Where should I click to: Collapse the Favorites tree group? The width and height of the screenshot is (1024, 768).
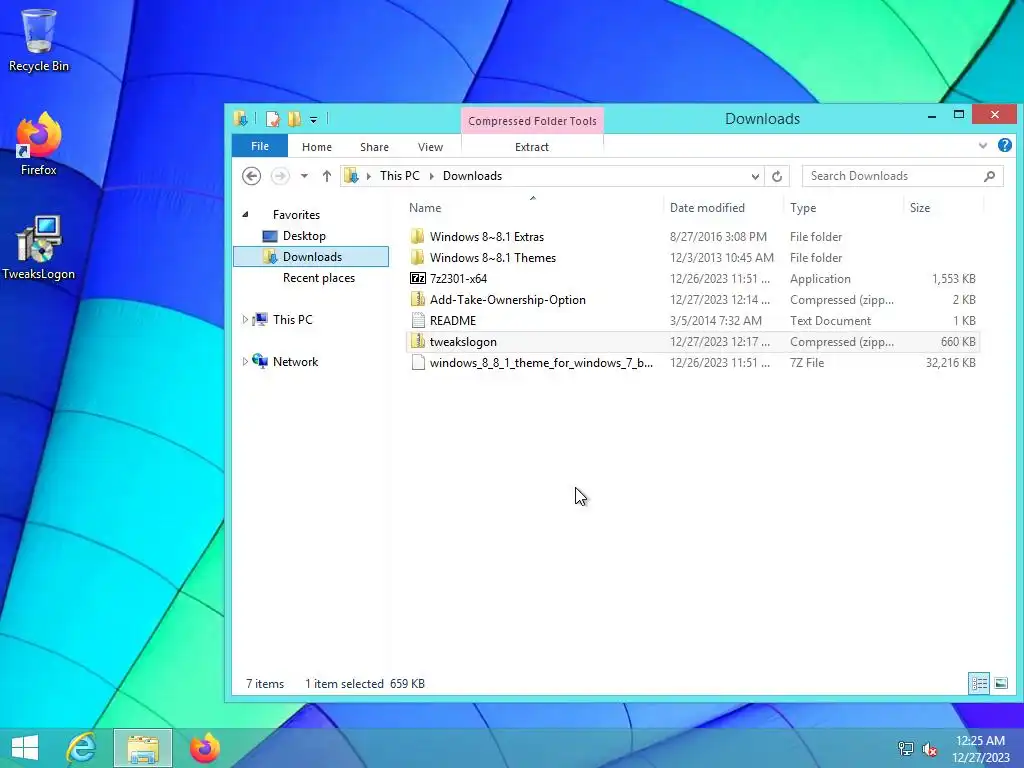point(246,214)
